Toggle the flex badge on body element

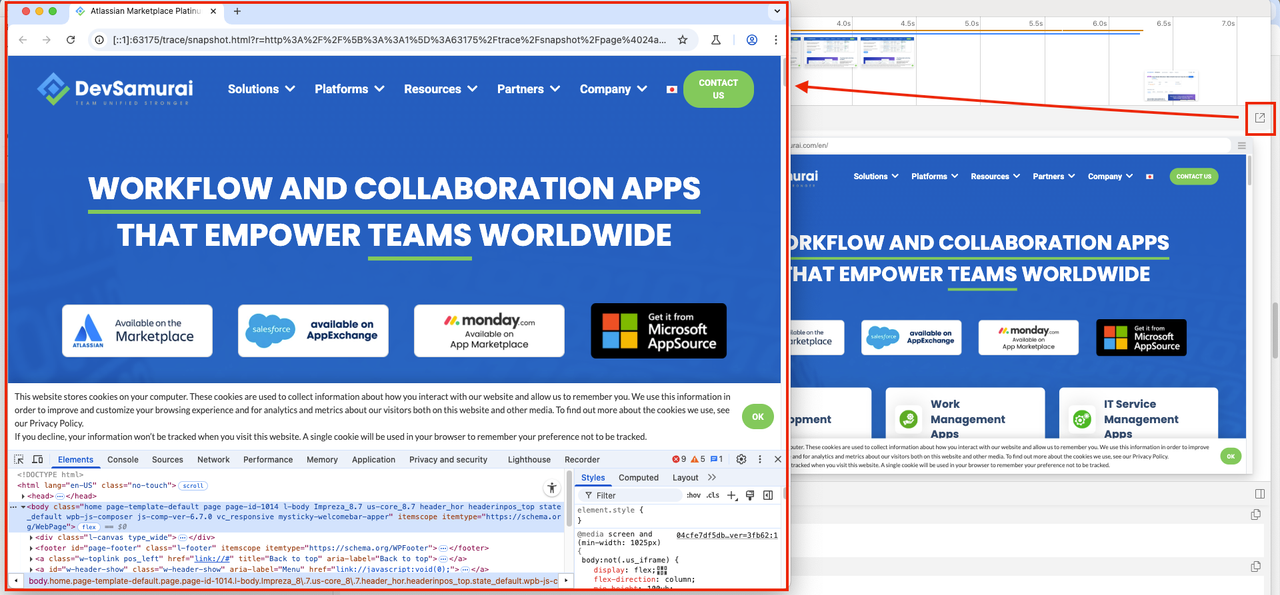coord(88,526)
